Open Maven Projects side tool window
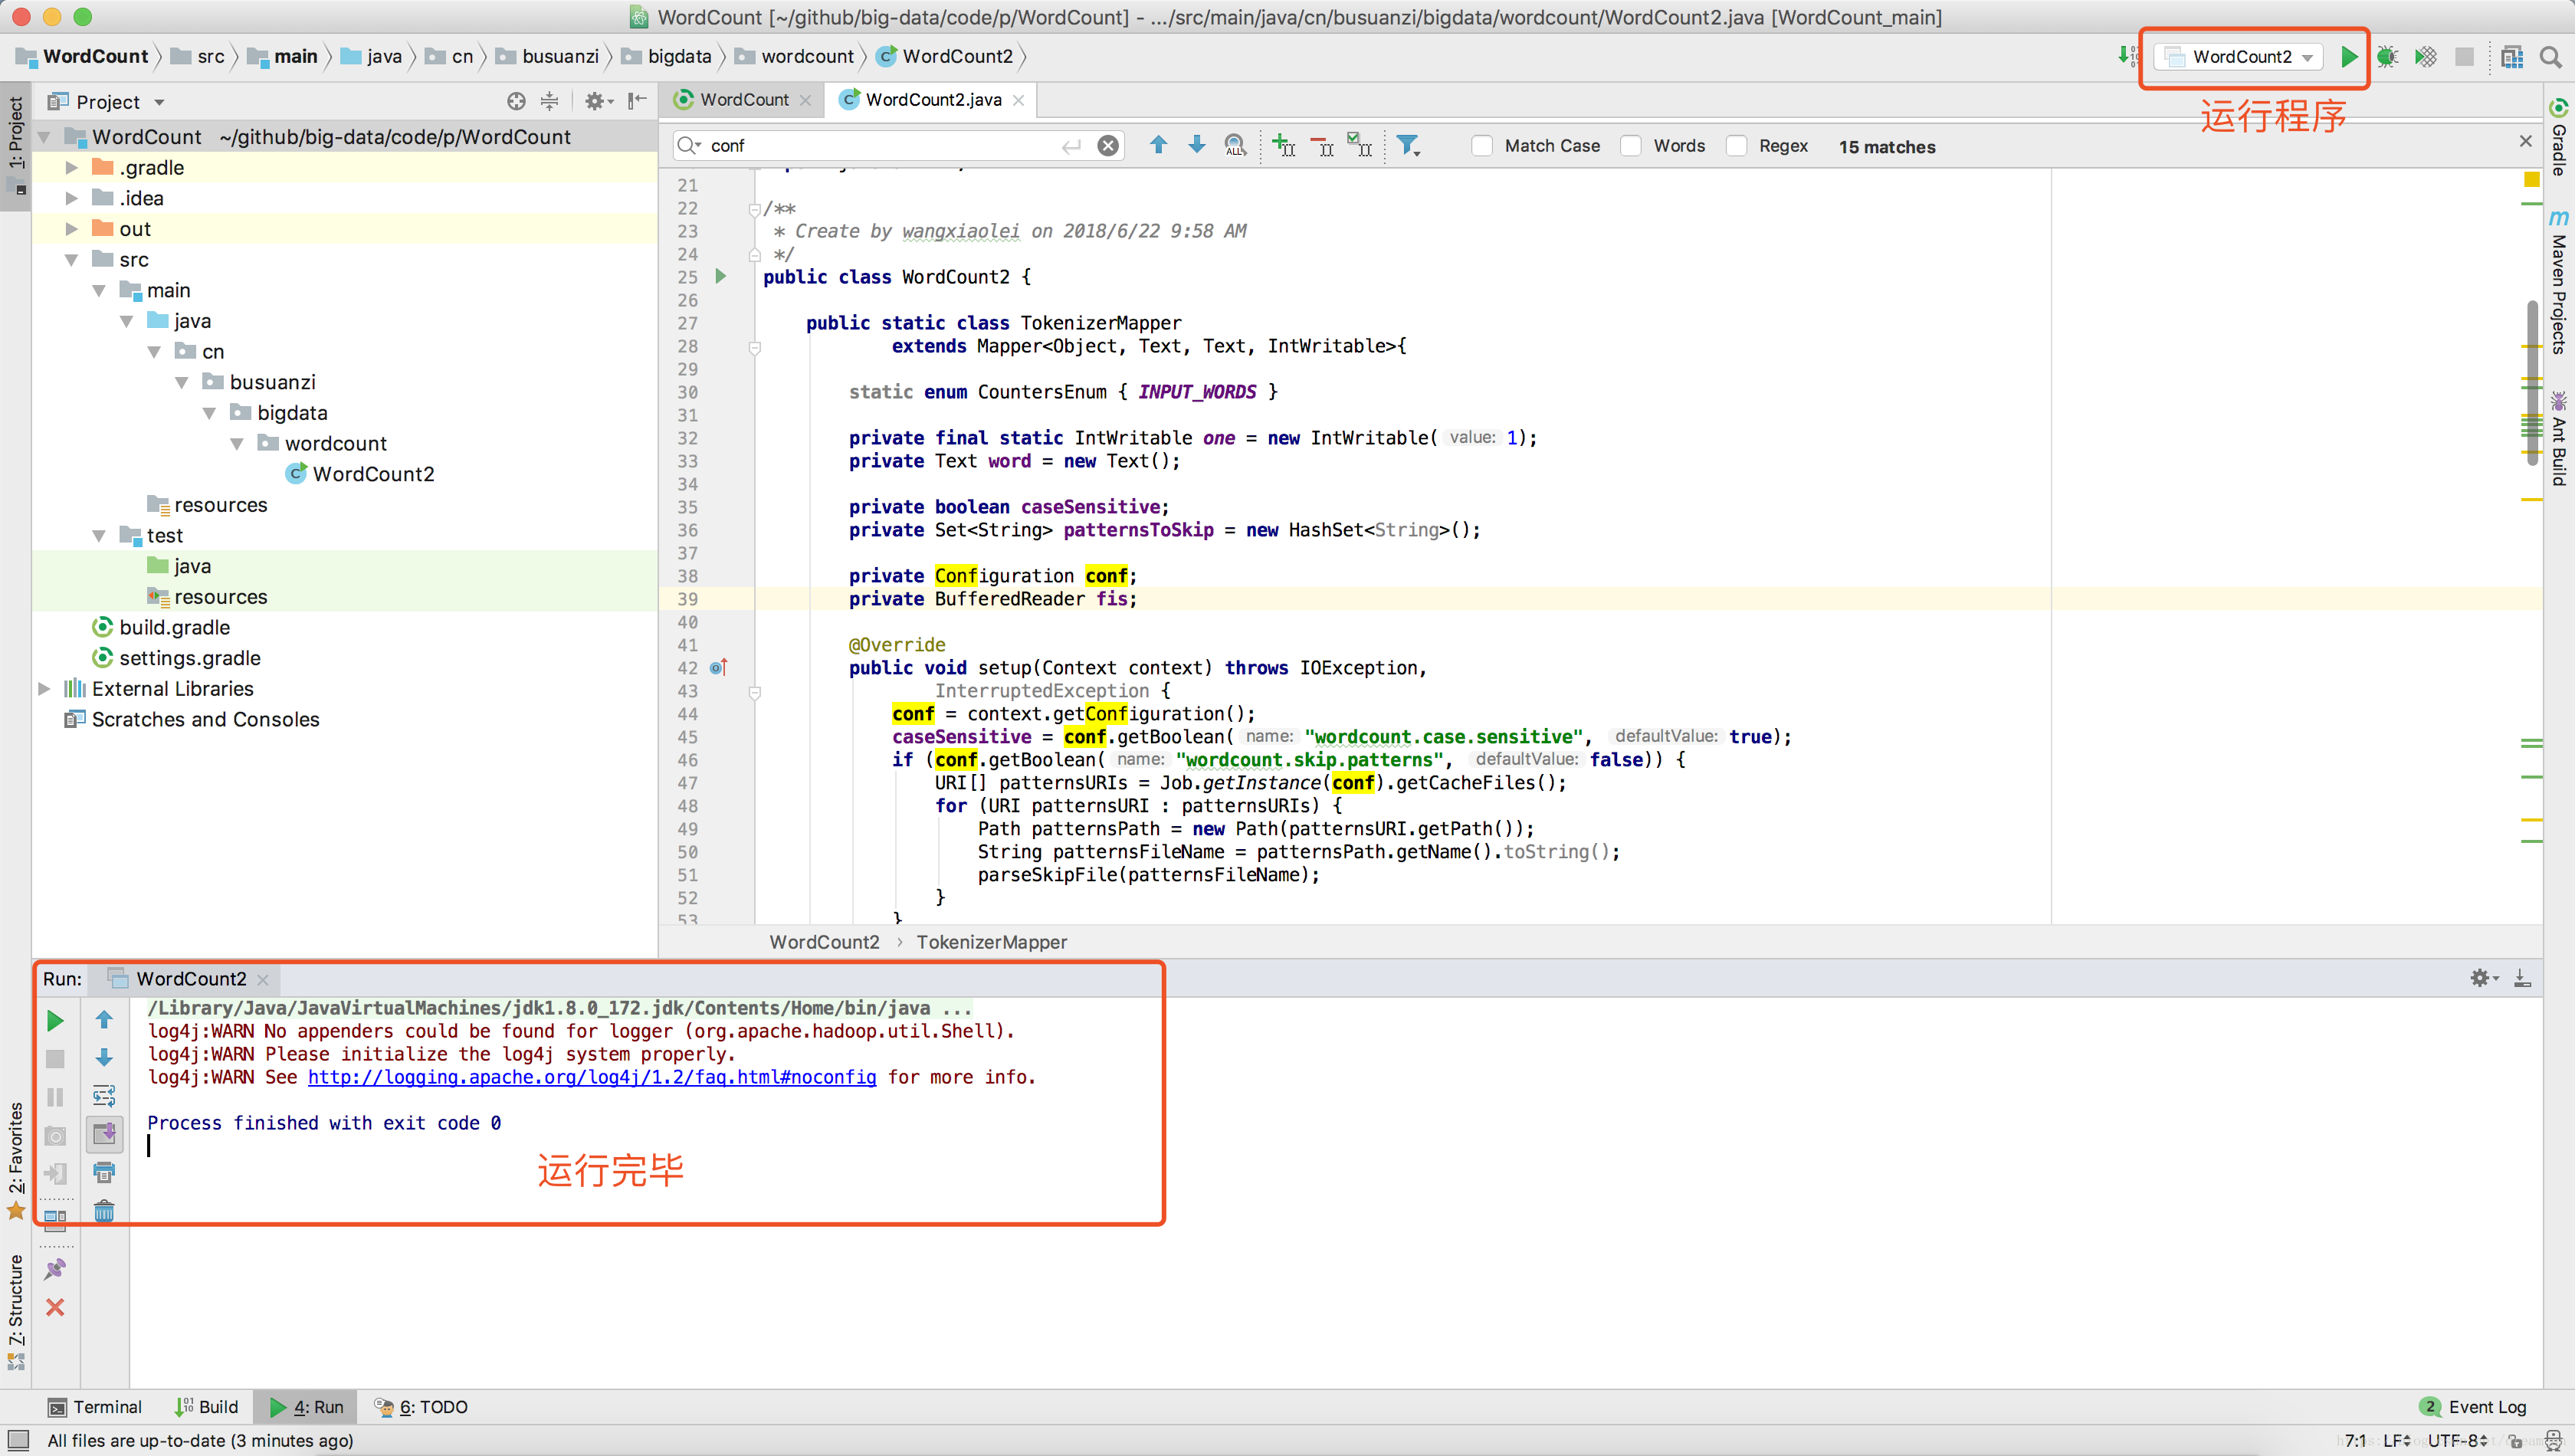 (x=2560, y=282)
